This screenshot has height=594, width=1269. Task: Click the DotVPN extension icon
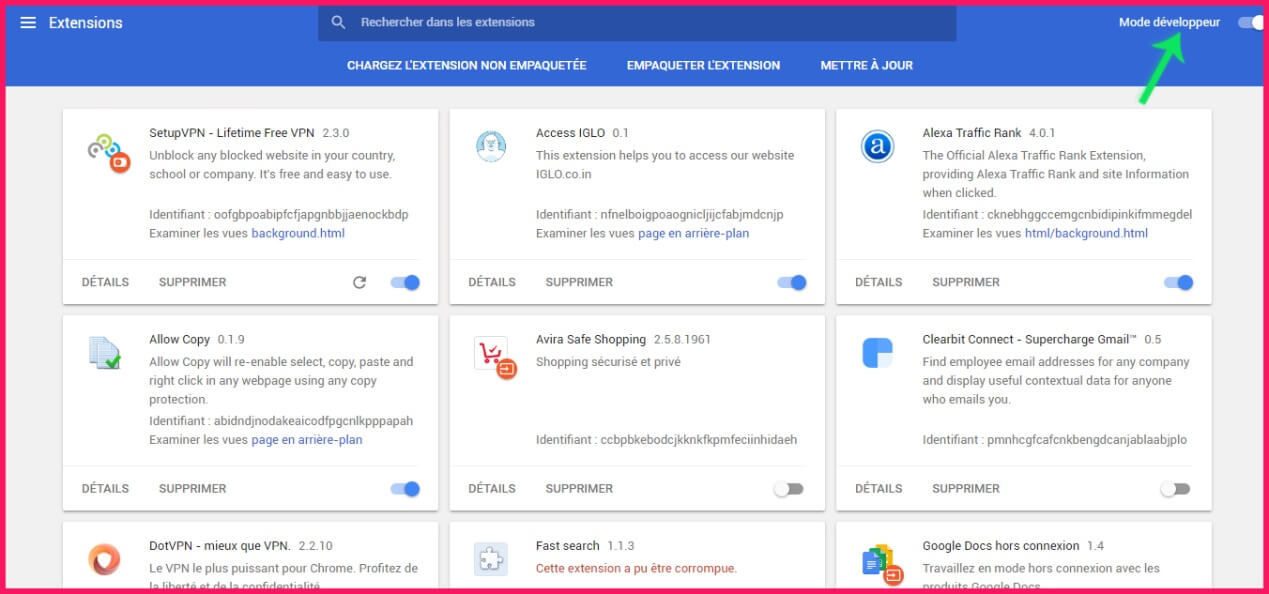(x=104, y=559)
